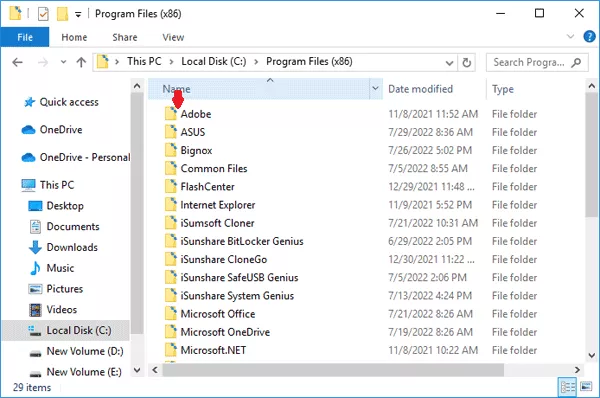This screenshot has height=398, width=600.
Task: Go forward using the forward arrow
Action: [42, 62]
